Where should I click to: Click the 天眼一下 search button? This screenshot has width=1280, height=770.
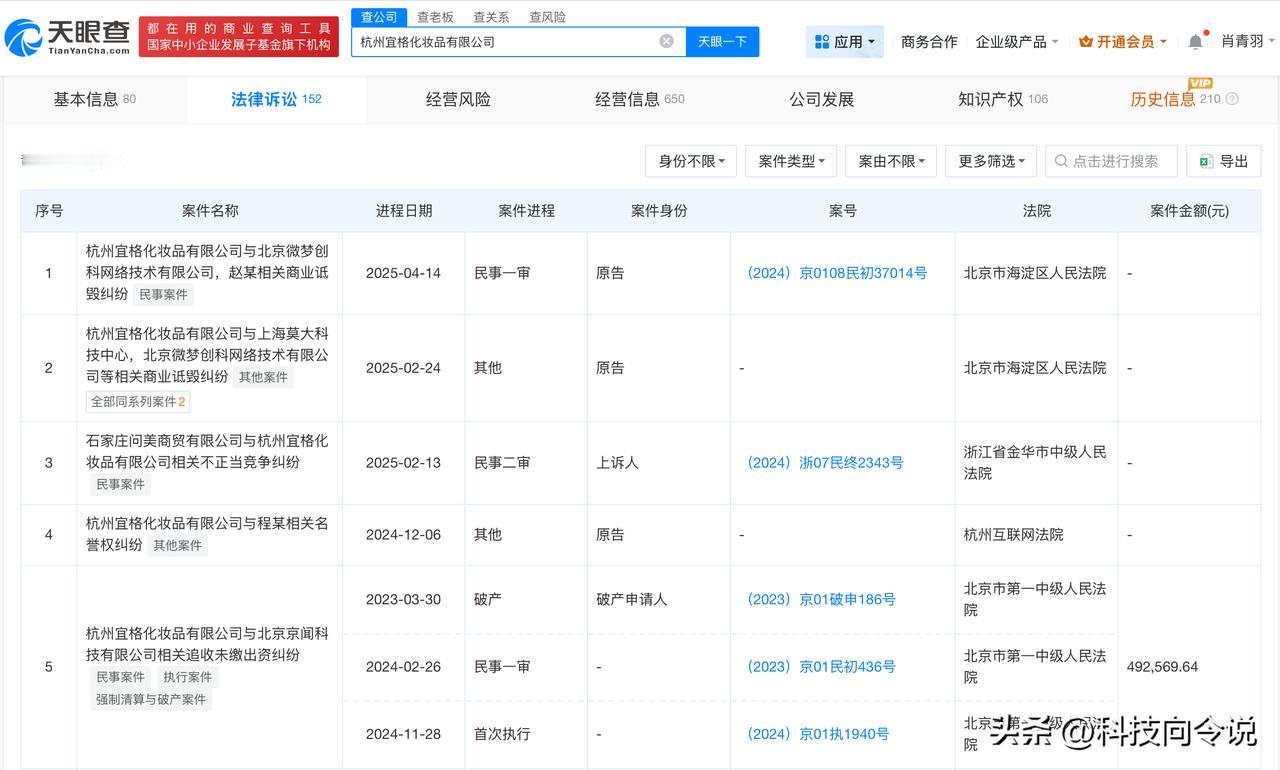point(722,41)
